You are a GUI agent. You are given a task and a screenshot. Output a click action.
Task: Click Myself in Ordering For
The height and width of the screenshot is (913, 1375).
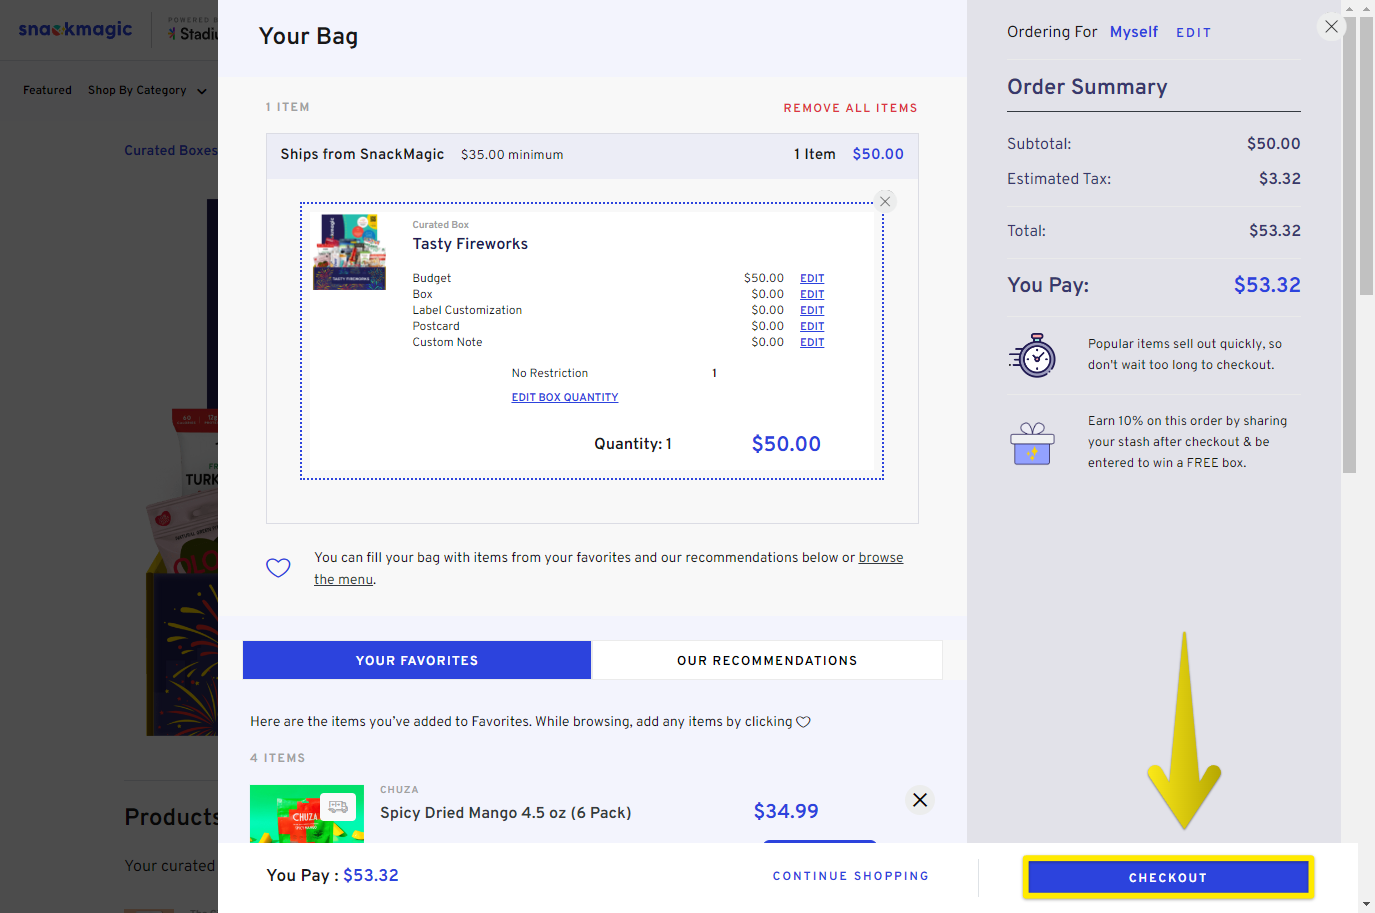1134,32
